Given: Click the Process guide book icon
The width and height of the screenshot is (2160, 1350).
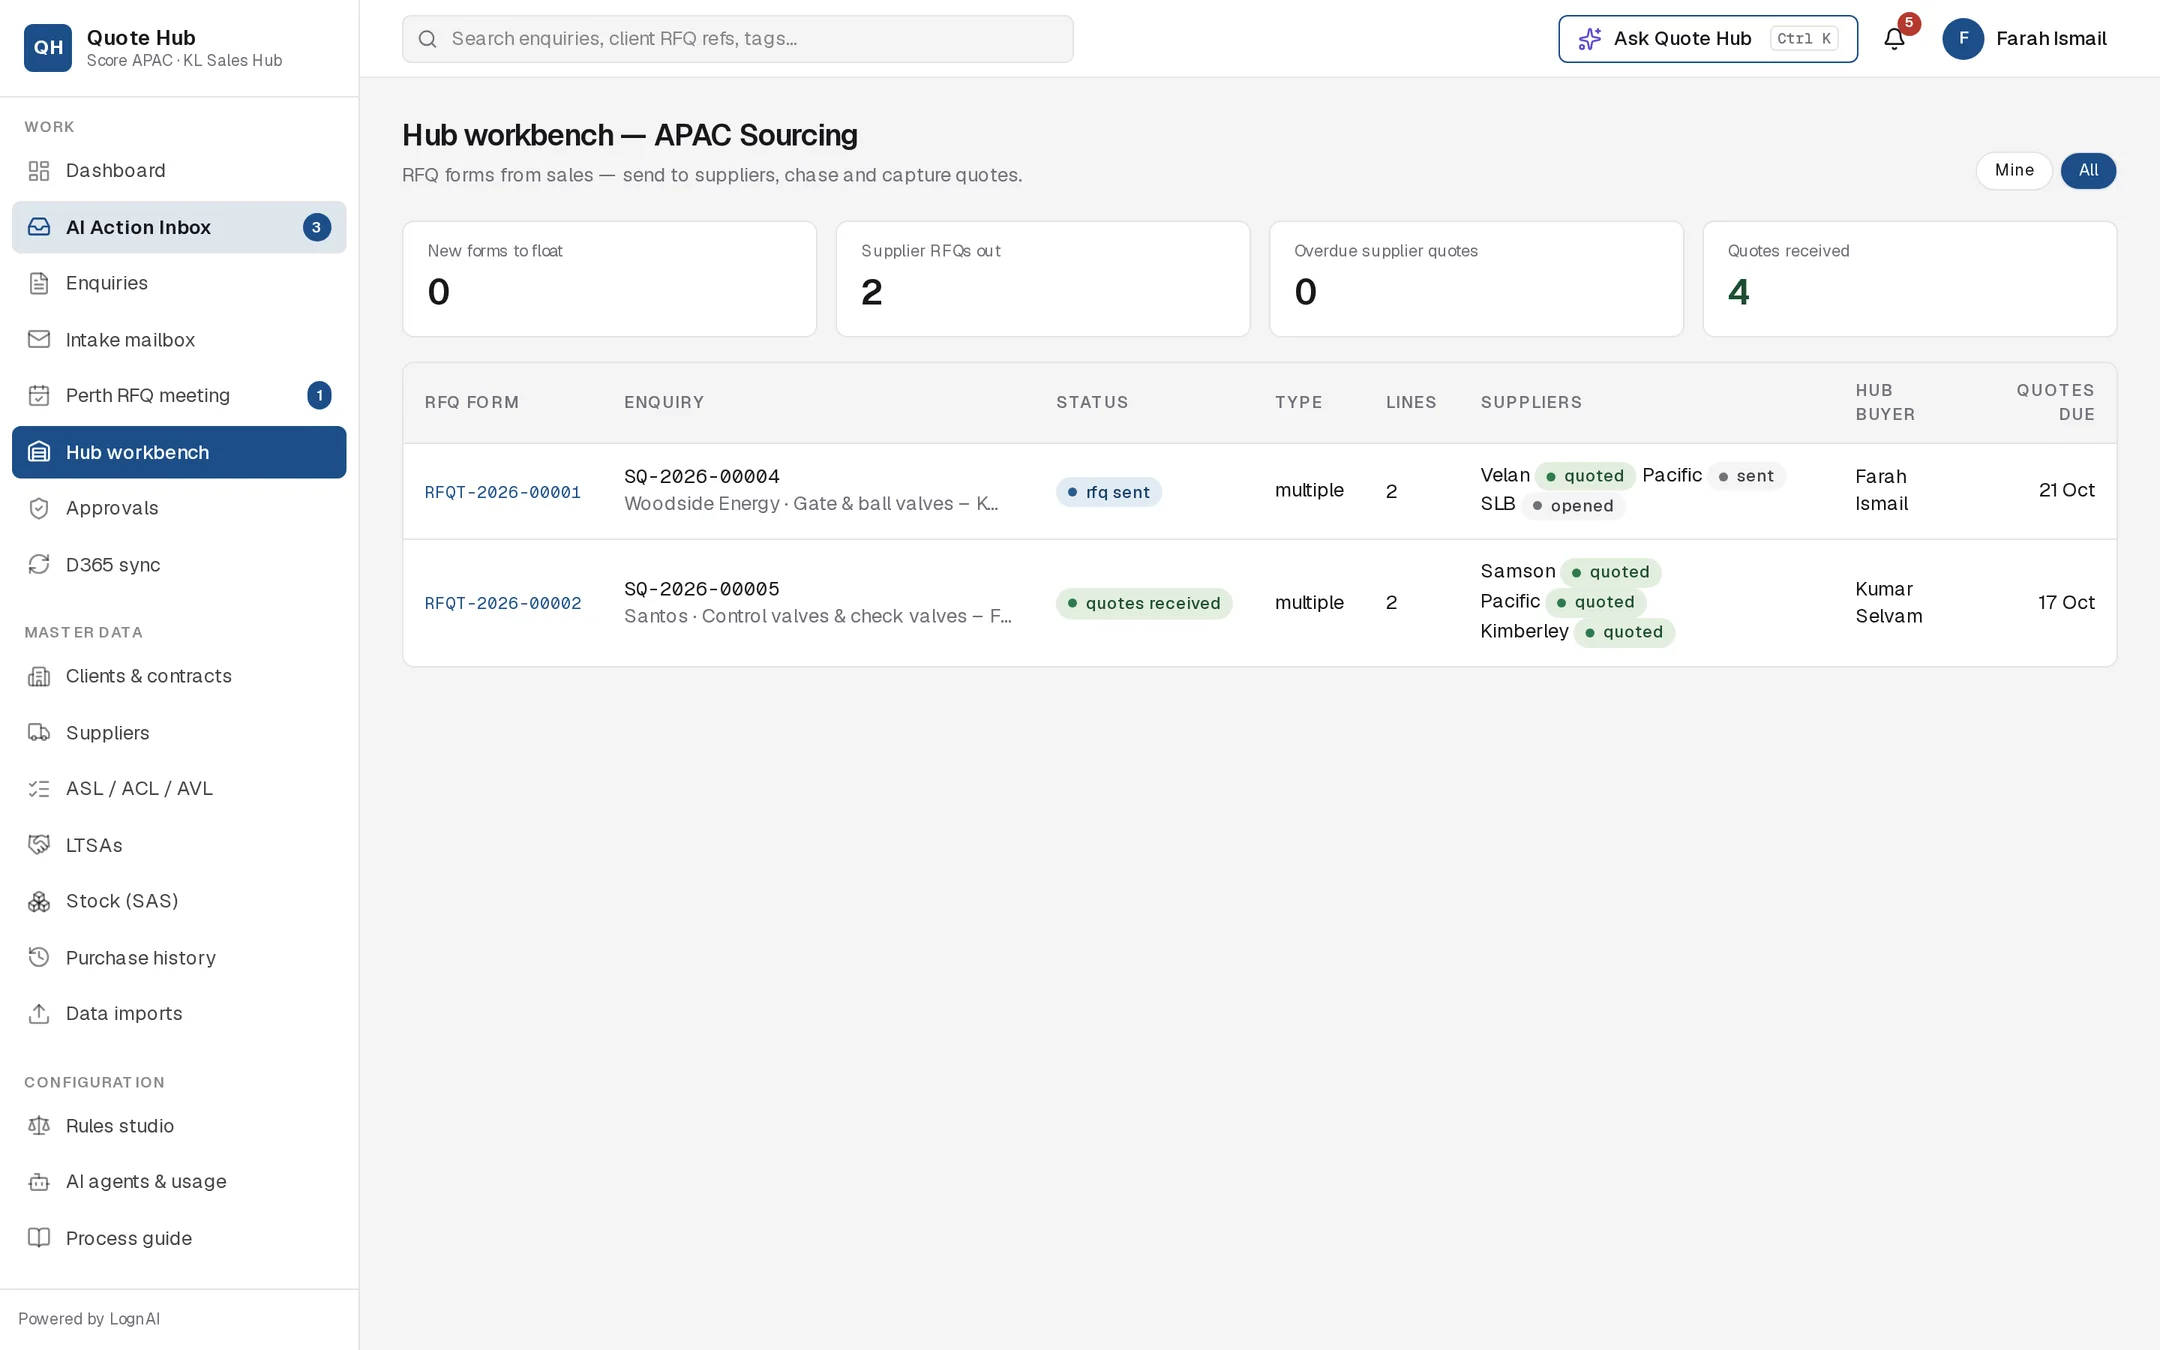Looking at the screenshot, I should click(x=39, y=1238).
